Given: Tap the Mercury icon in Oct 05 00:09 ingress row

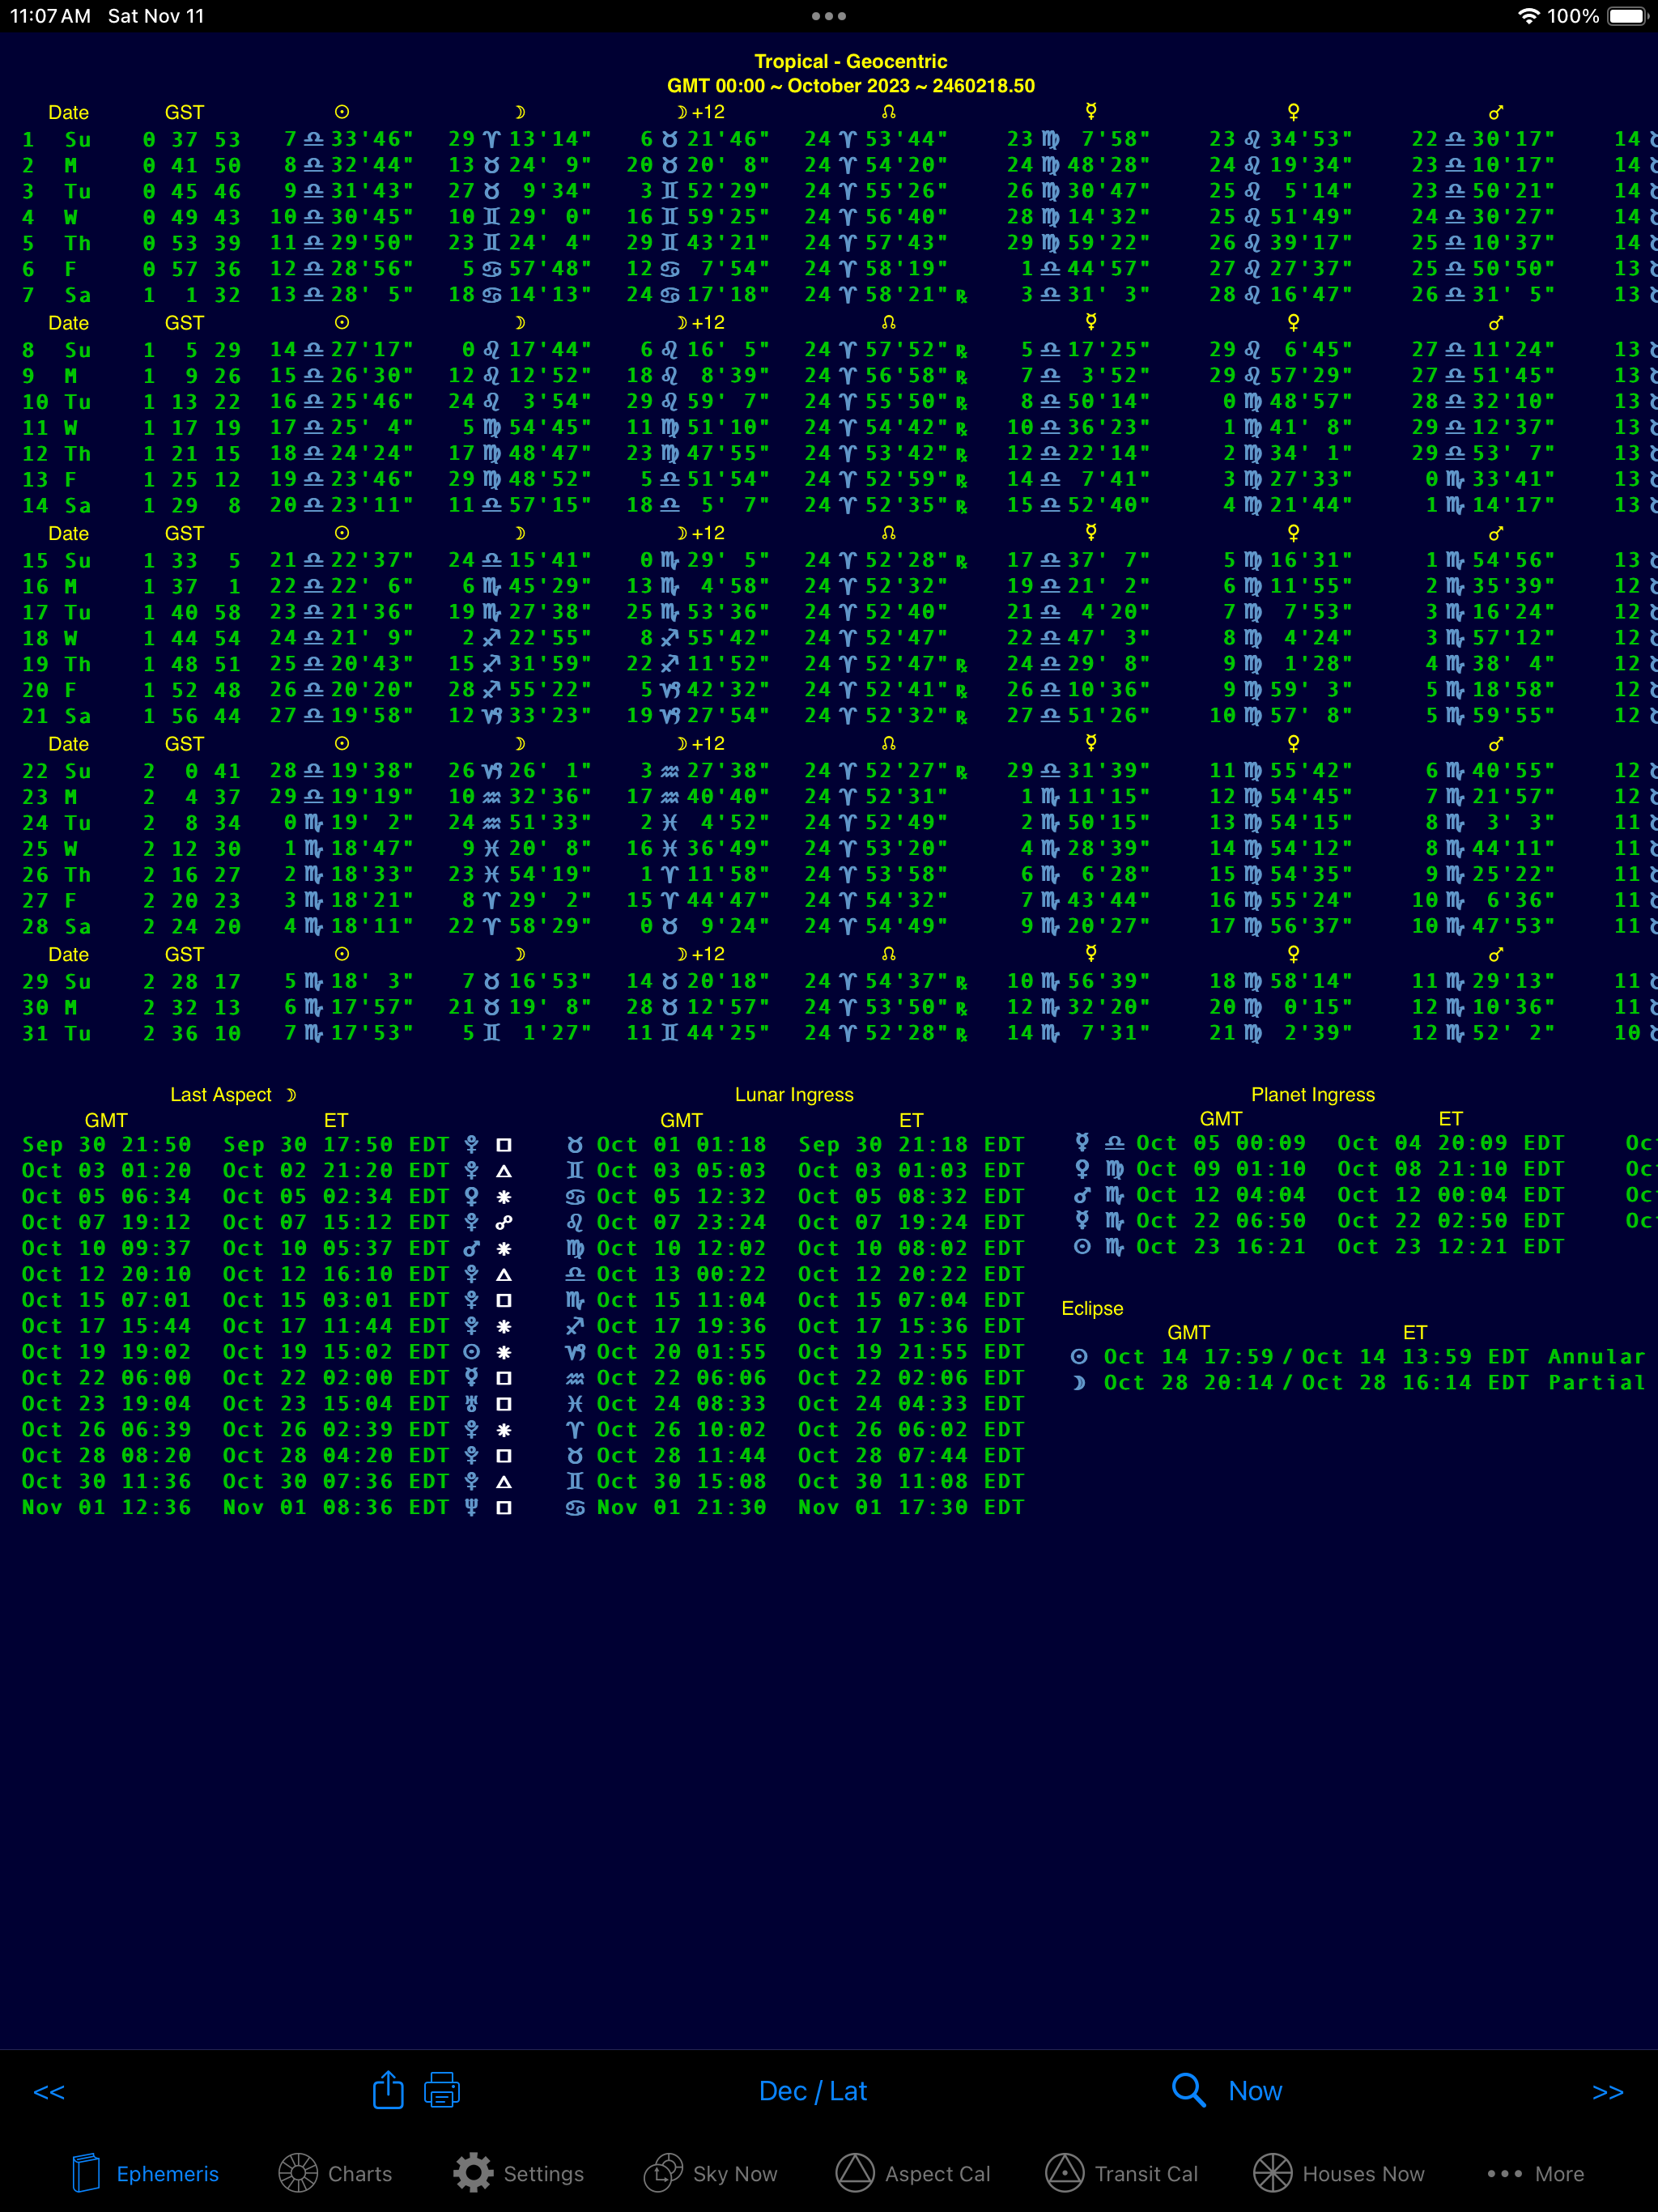Looking at the screenshot, I should click(1081, 1143).
